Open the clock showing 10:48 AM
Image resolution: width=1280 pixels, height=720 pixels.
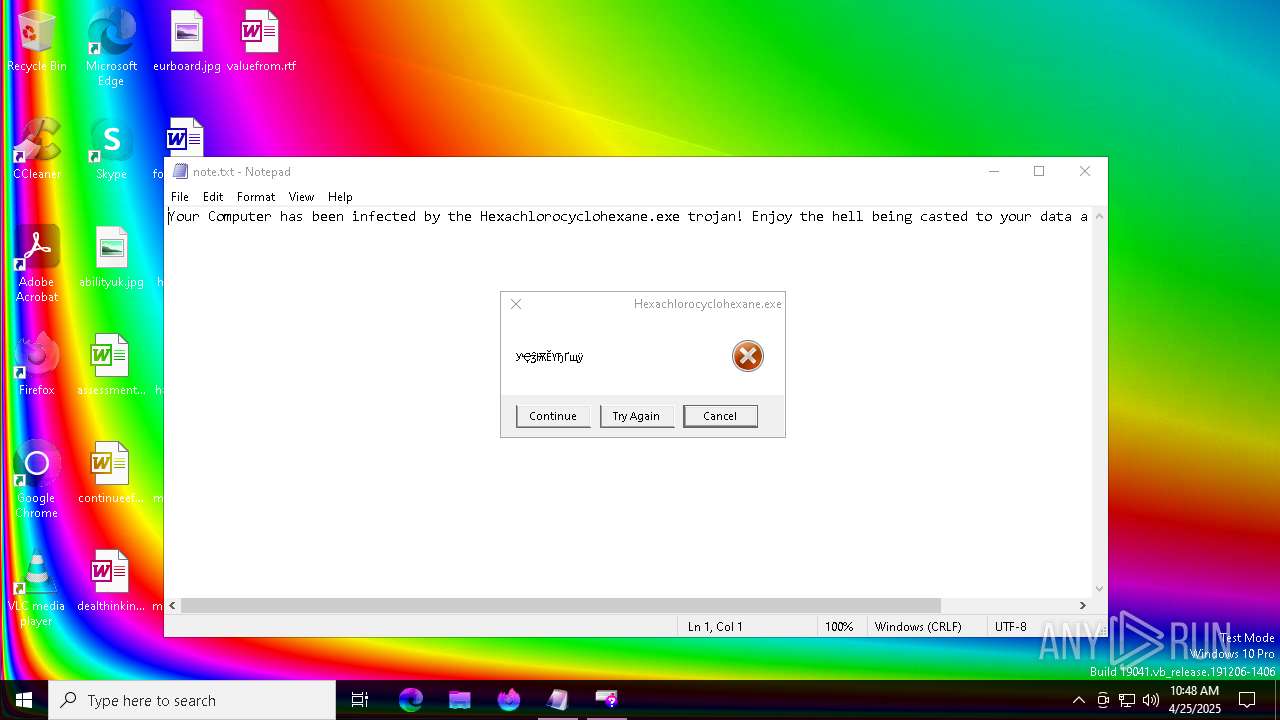click(x=1195, y=700)
